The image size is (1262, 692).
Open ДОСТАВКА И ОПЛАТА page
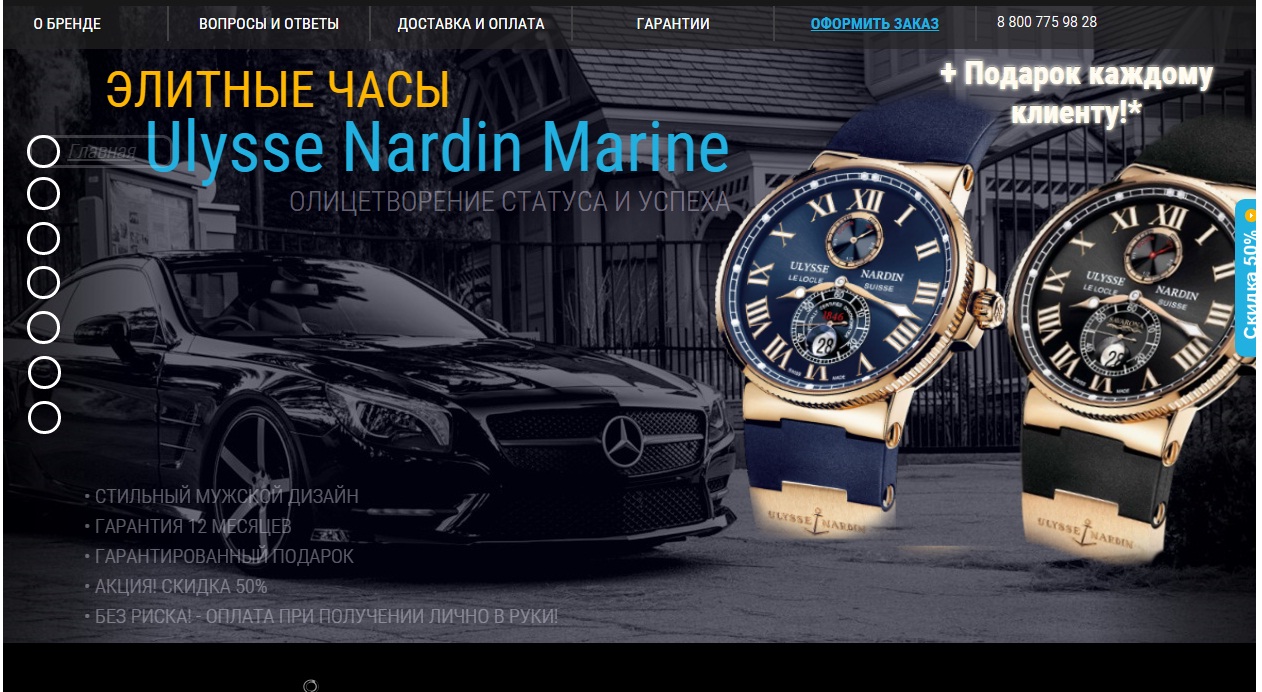471,24
